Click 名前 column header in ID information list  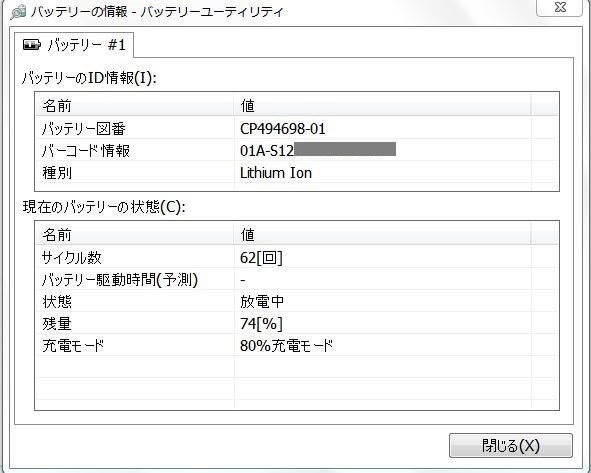[x=135, y=106]
